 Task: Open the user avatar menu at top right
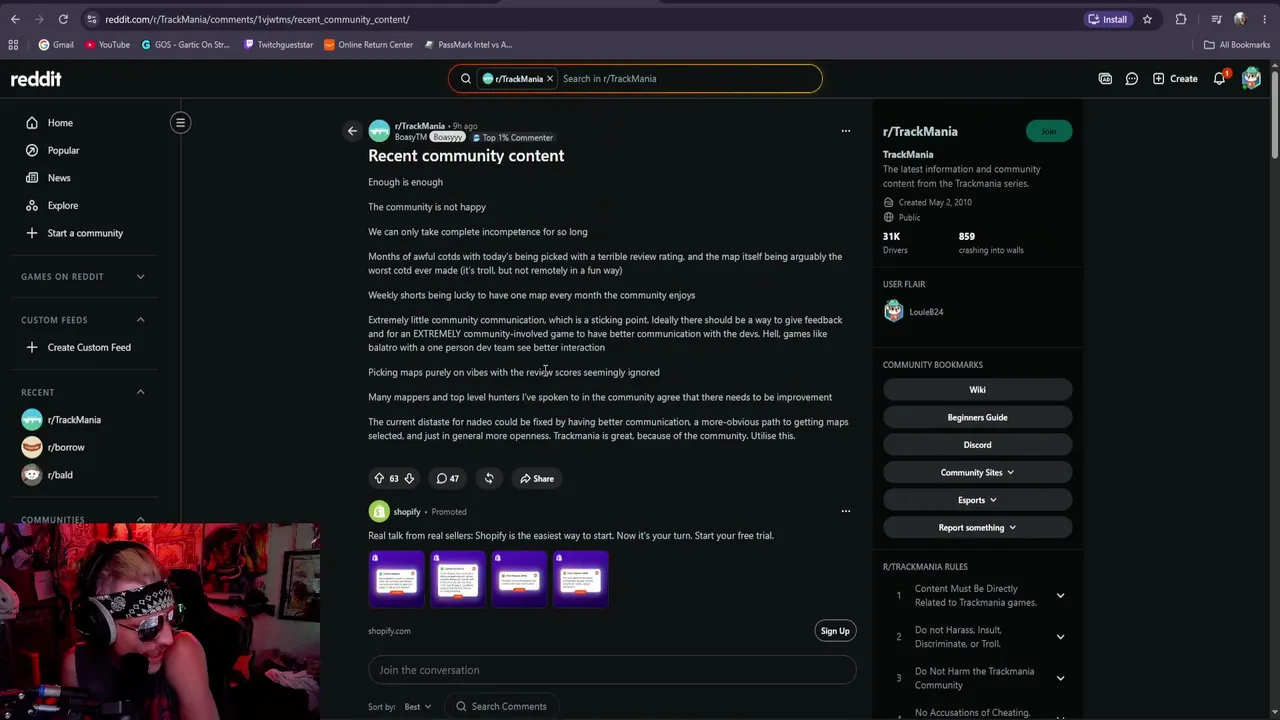click(x=1251, y=79)
